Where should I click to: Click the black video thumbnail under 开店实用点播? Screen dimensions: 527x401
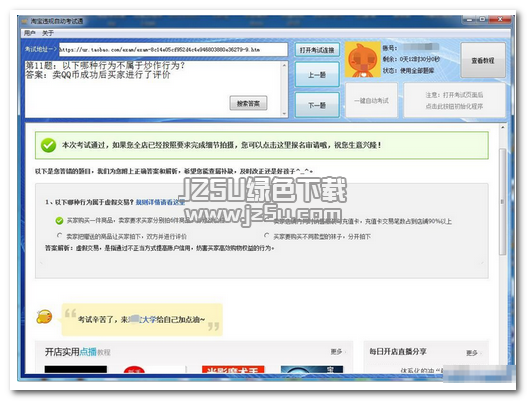click(x=76, y=369)
